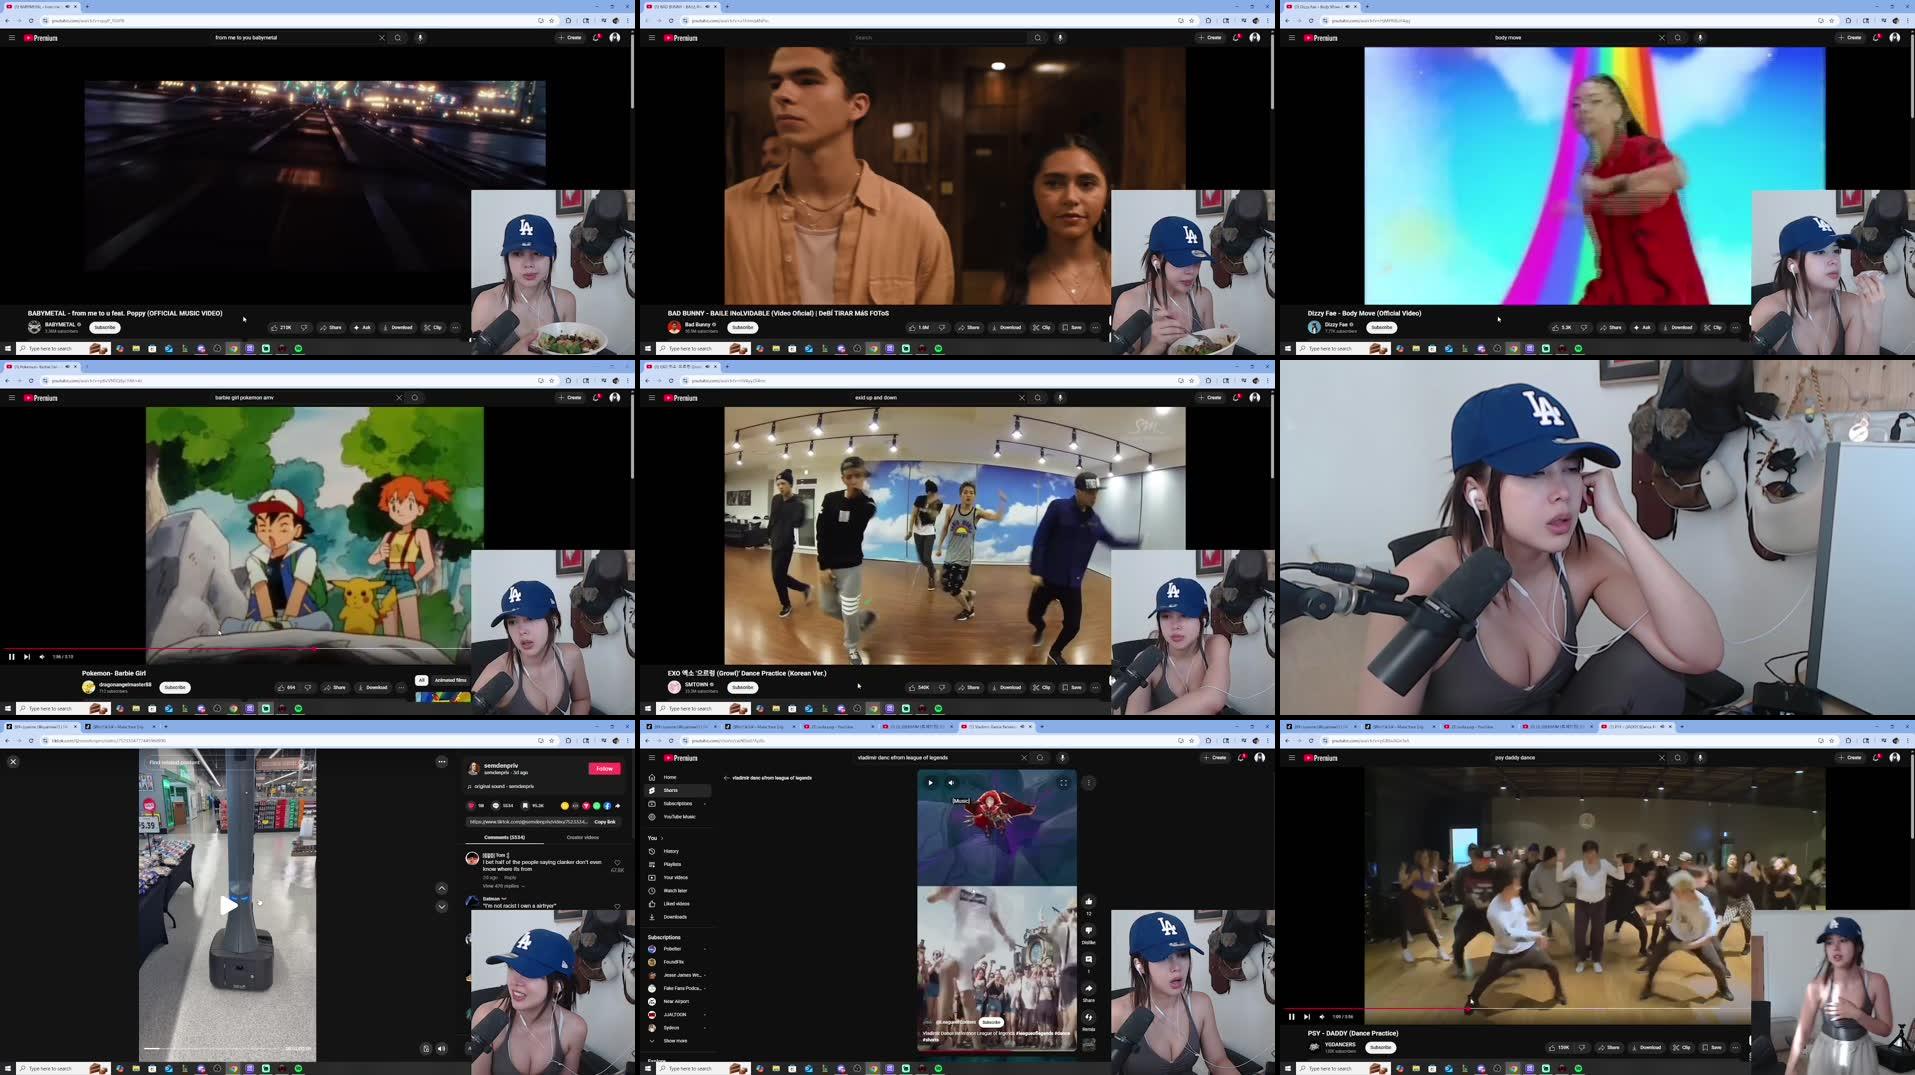Screen dimensions: 1915x1075
Task: Remix the Vladimir dance Short
Action: (1089, 1017)
